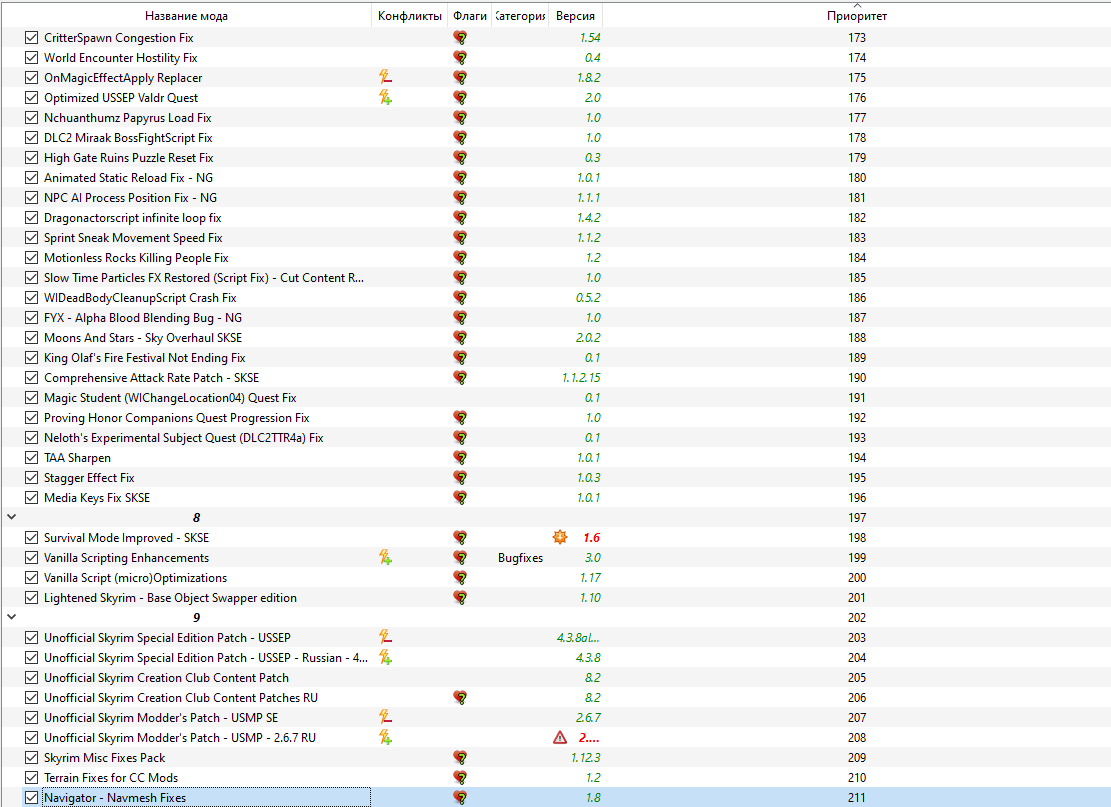The width and height of the screenshot is (1111, 807).
Task: Disable Vanilla Script (micro)Optimizations mod
Action: pos(31,577)
